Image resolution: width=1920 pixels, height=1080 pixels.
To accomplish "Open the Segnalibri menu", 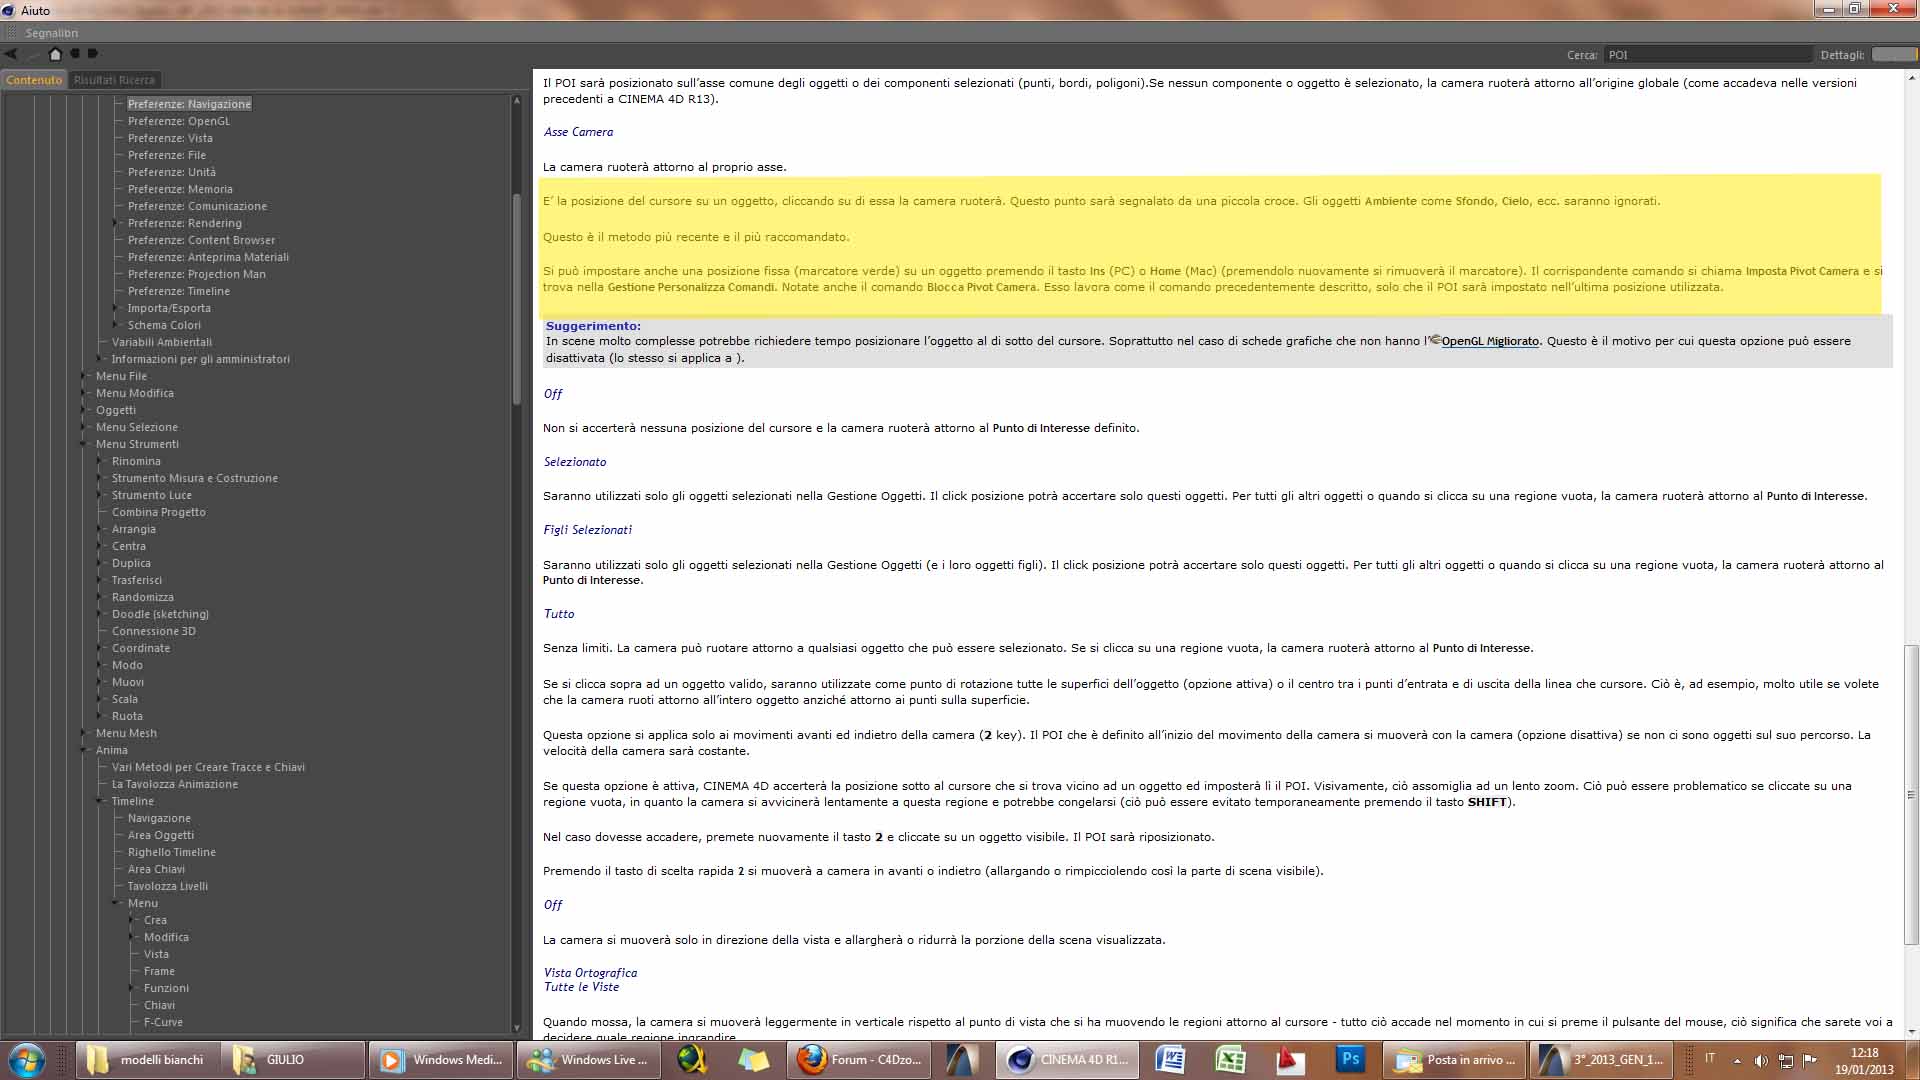I will [51, 33].
